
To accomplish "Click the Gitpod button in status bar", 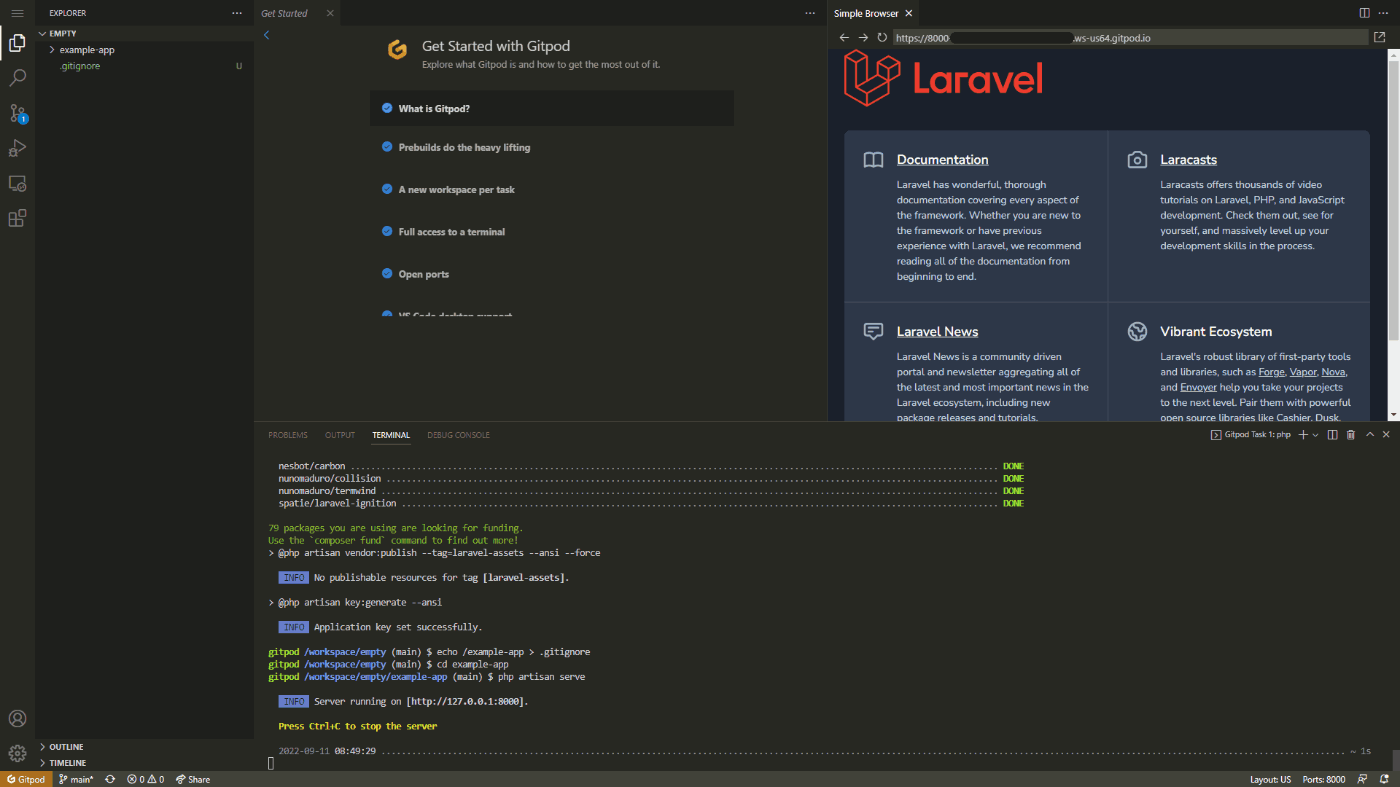I will [25, 779].
